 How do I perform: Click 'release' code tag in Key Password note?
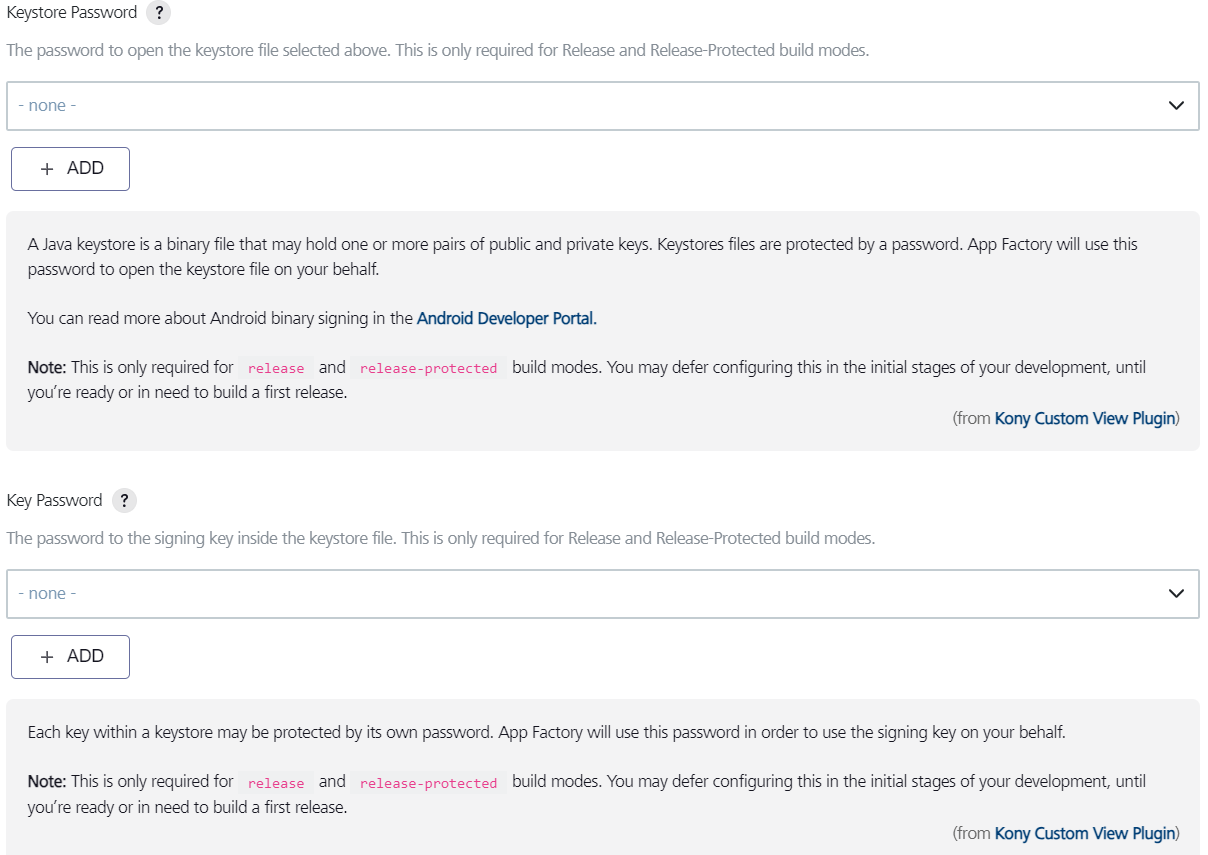(276, 783)
